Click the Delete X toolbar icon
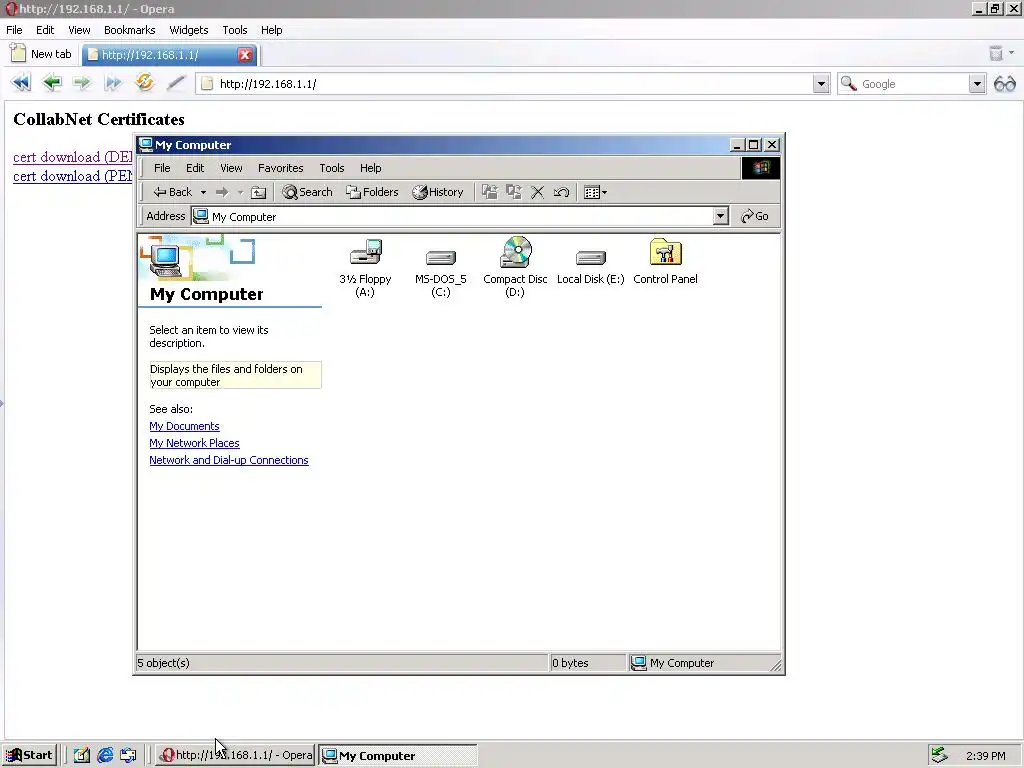This screenshot has height=768, width=1024. pyautogui.click(x=537, y=192)
